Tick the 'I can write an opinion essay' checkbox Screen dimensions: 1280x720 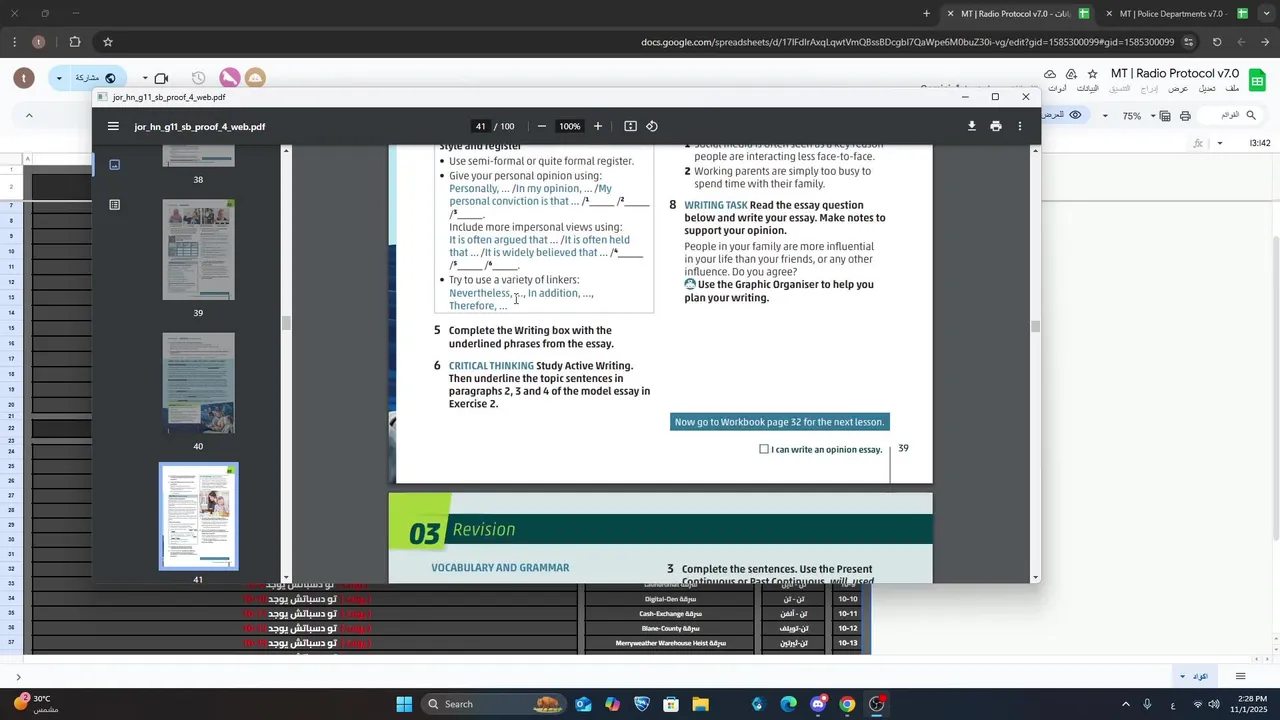click(x=764, y=449)
